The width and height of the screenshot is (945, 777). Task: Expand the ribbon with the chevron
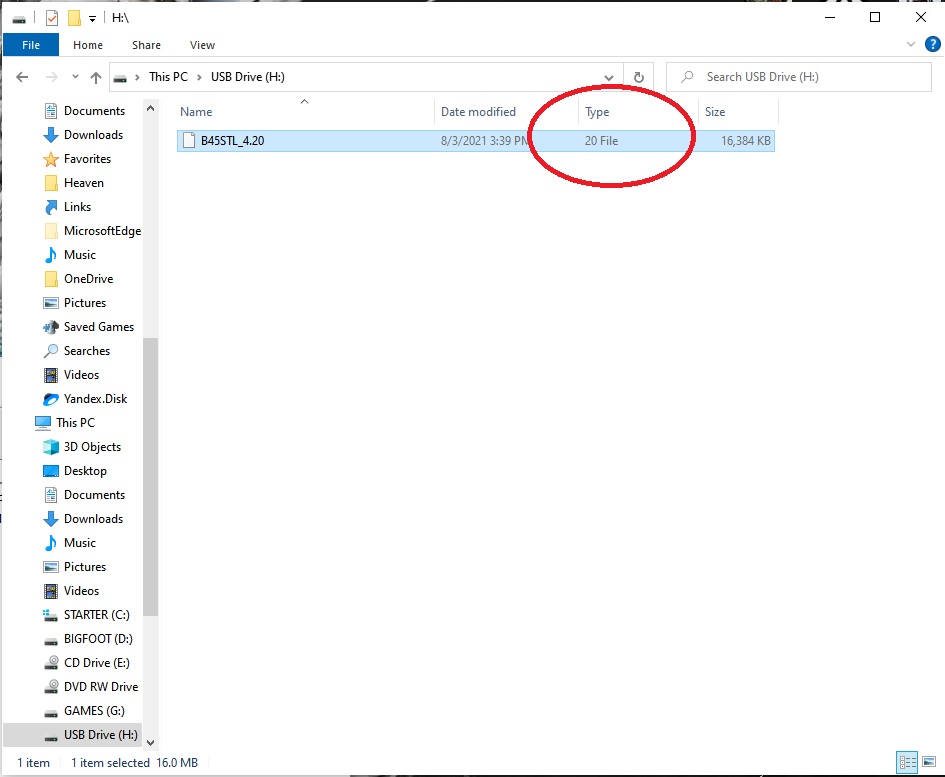pyautogui.click(x=911, y=44)
